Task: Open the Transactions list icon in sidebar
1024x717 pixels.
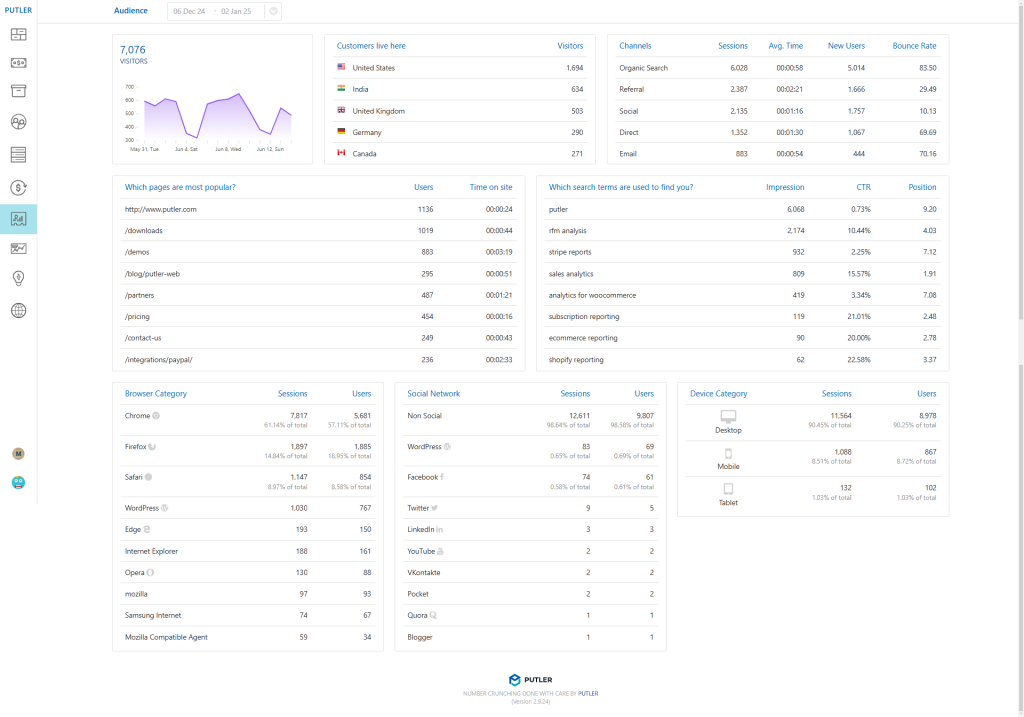Action: point(18,154)
